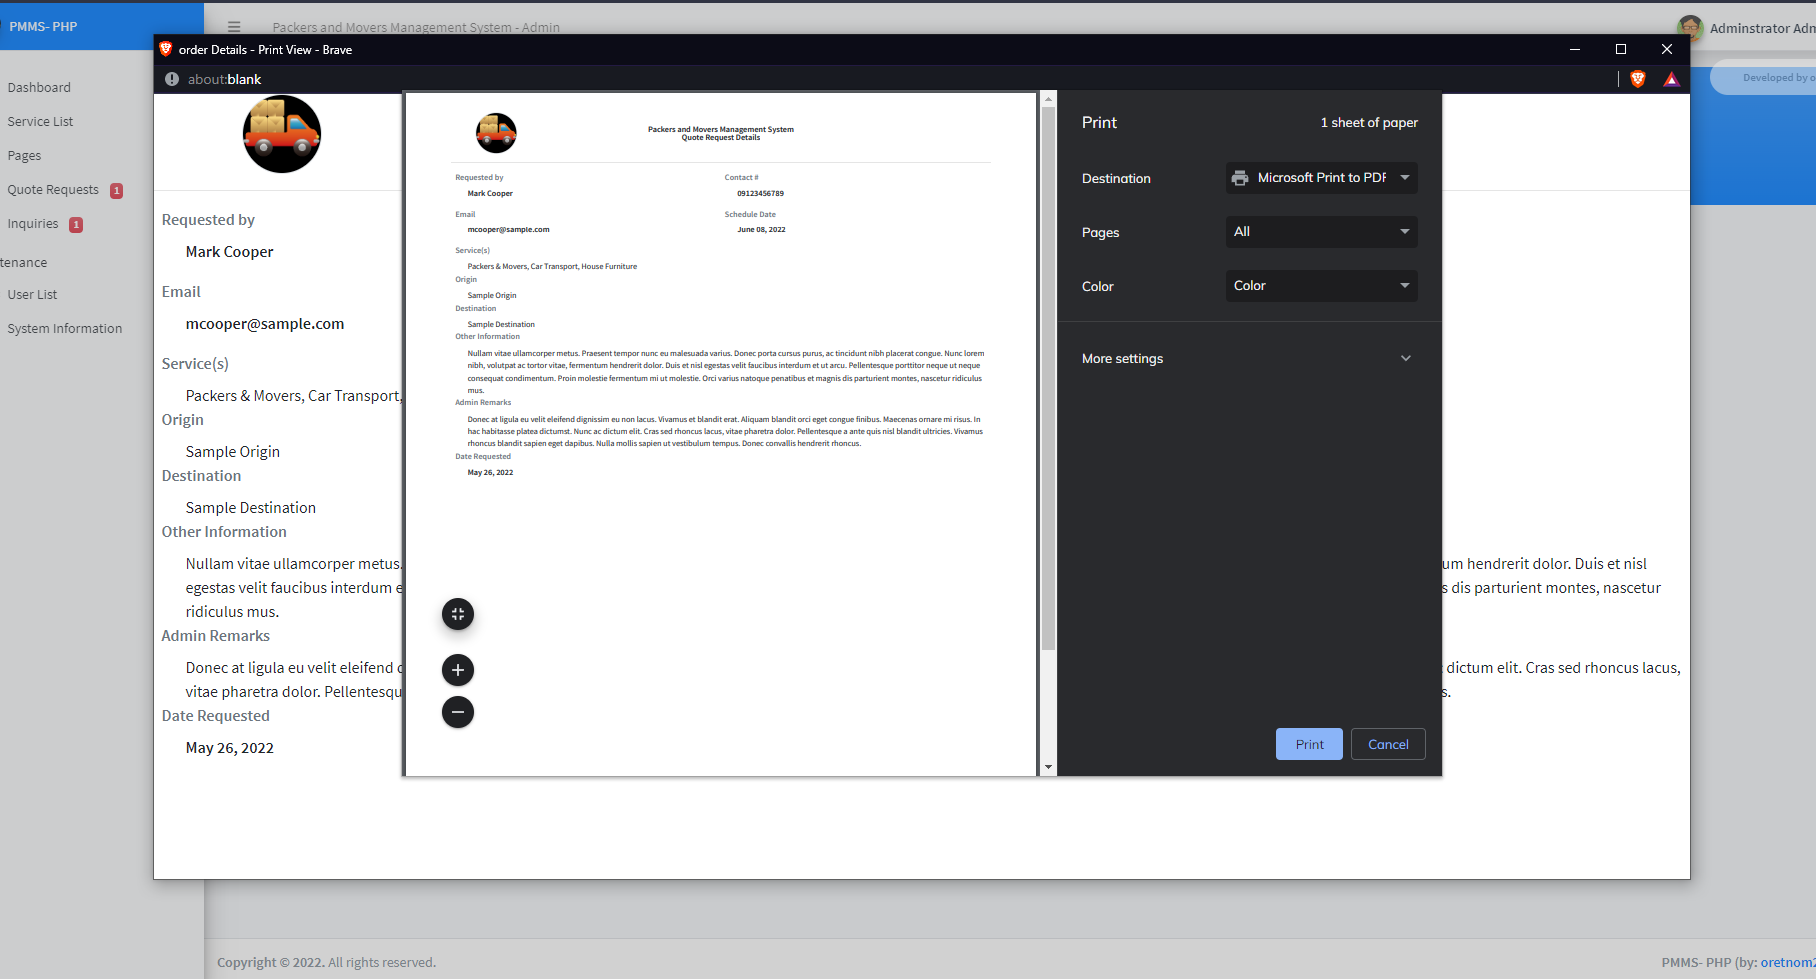
Task: Open Inquiries in the sidebar
Action: tap(33, 223)
